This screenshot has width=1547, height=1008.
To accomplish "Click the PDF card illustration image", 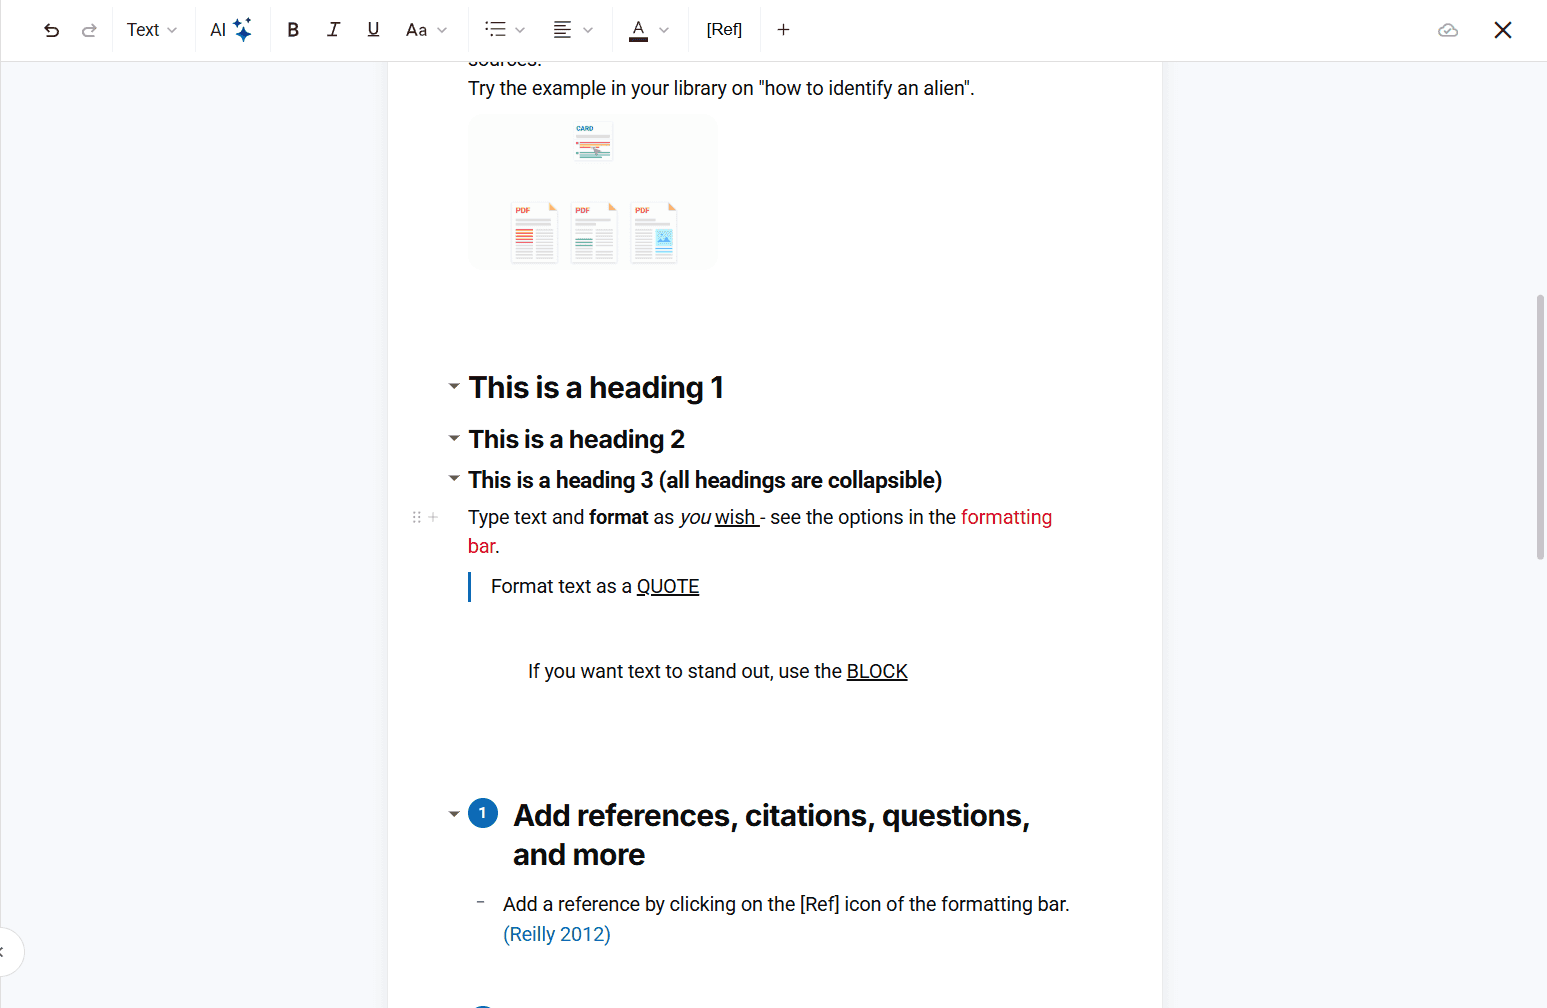I will 592,192.
